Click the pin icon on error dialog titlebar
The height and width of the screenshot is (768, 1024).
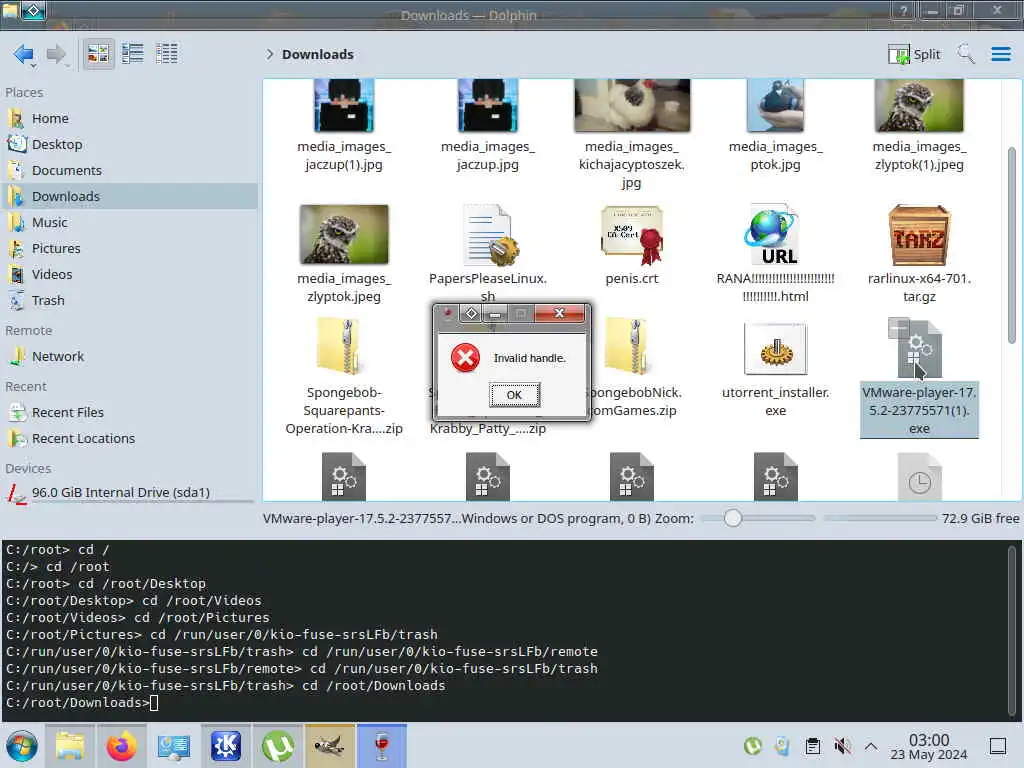point(447,314)
